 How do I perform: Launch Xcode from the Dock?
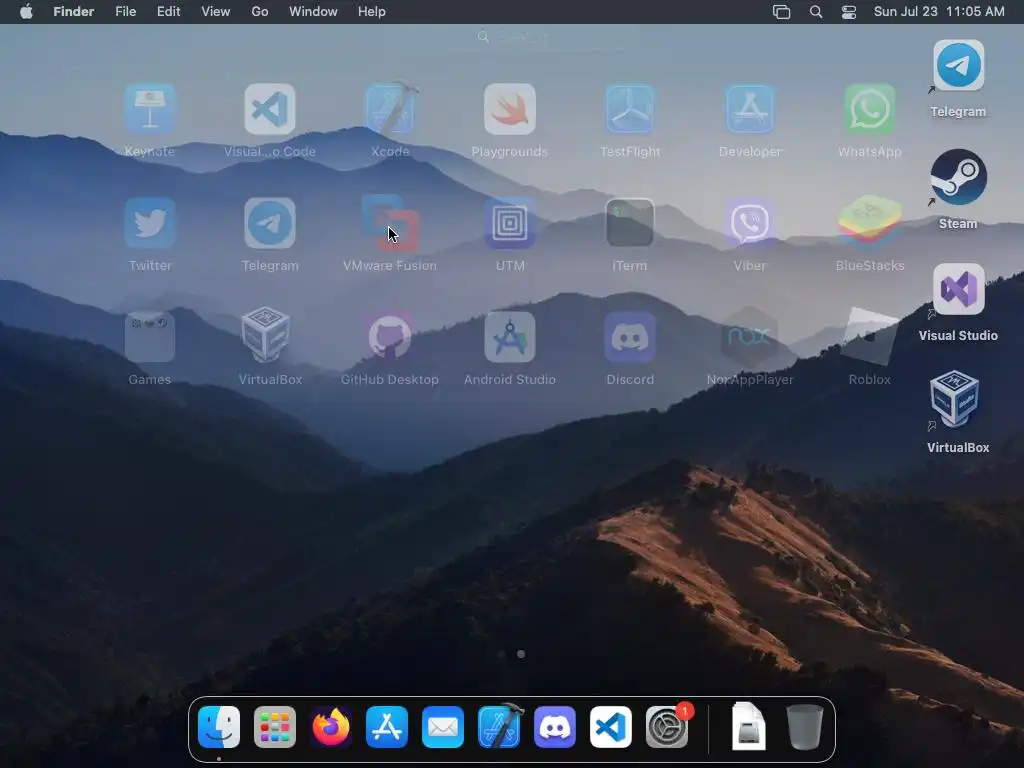[500, 727]
